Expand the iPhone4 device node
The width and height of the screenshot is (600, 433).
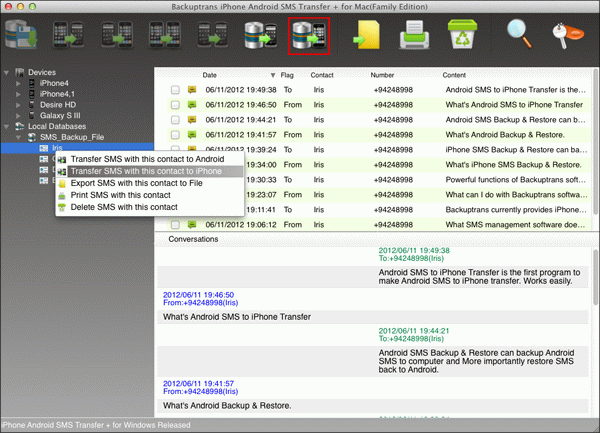(19, 83)
